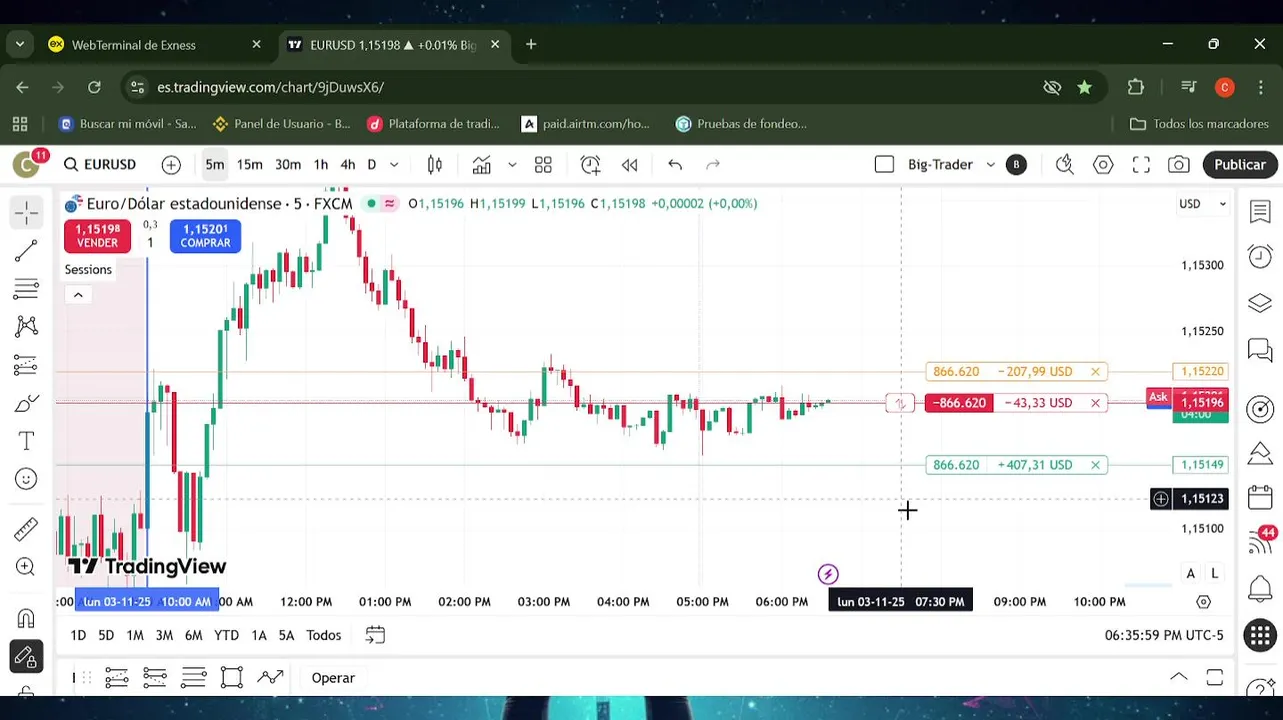Open the alerts clock icon

click(1260, 257)
